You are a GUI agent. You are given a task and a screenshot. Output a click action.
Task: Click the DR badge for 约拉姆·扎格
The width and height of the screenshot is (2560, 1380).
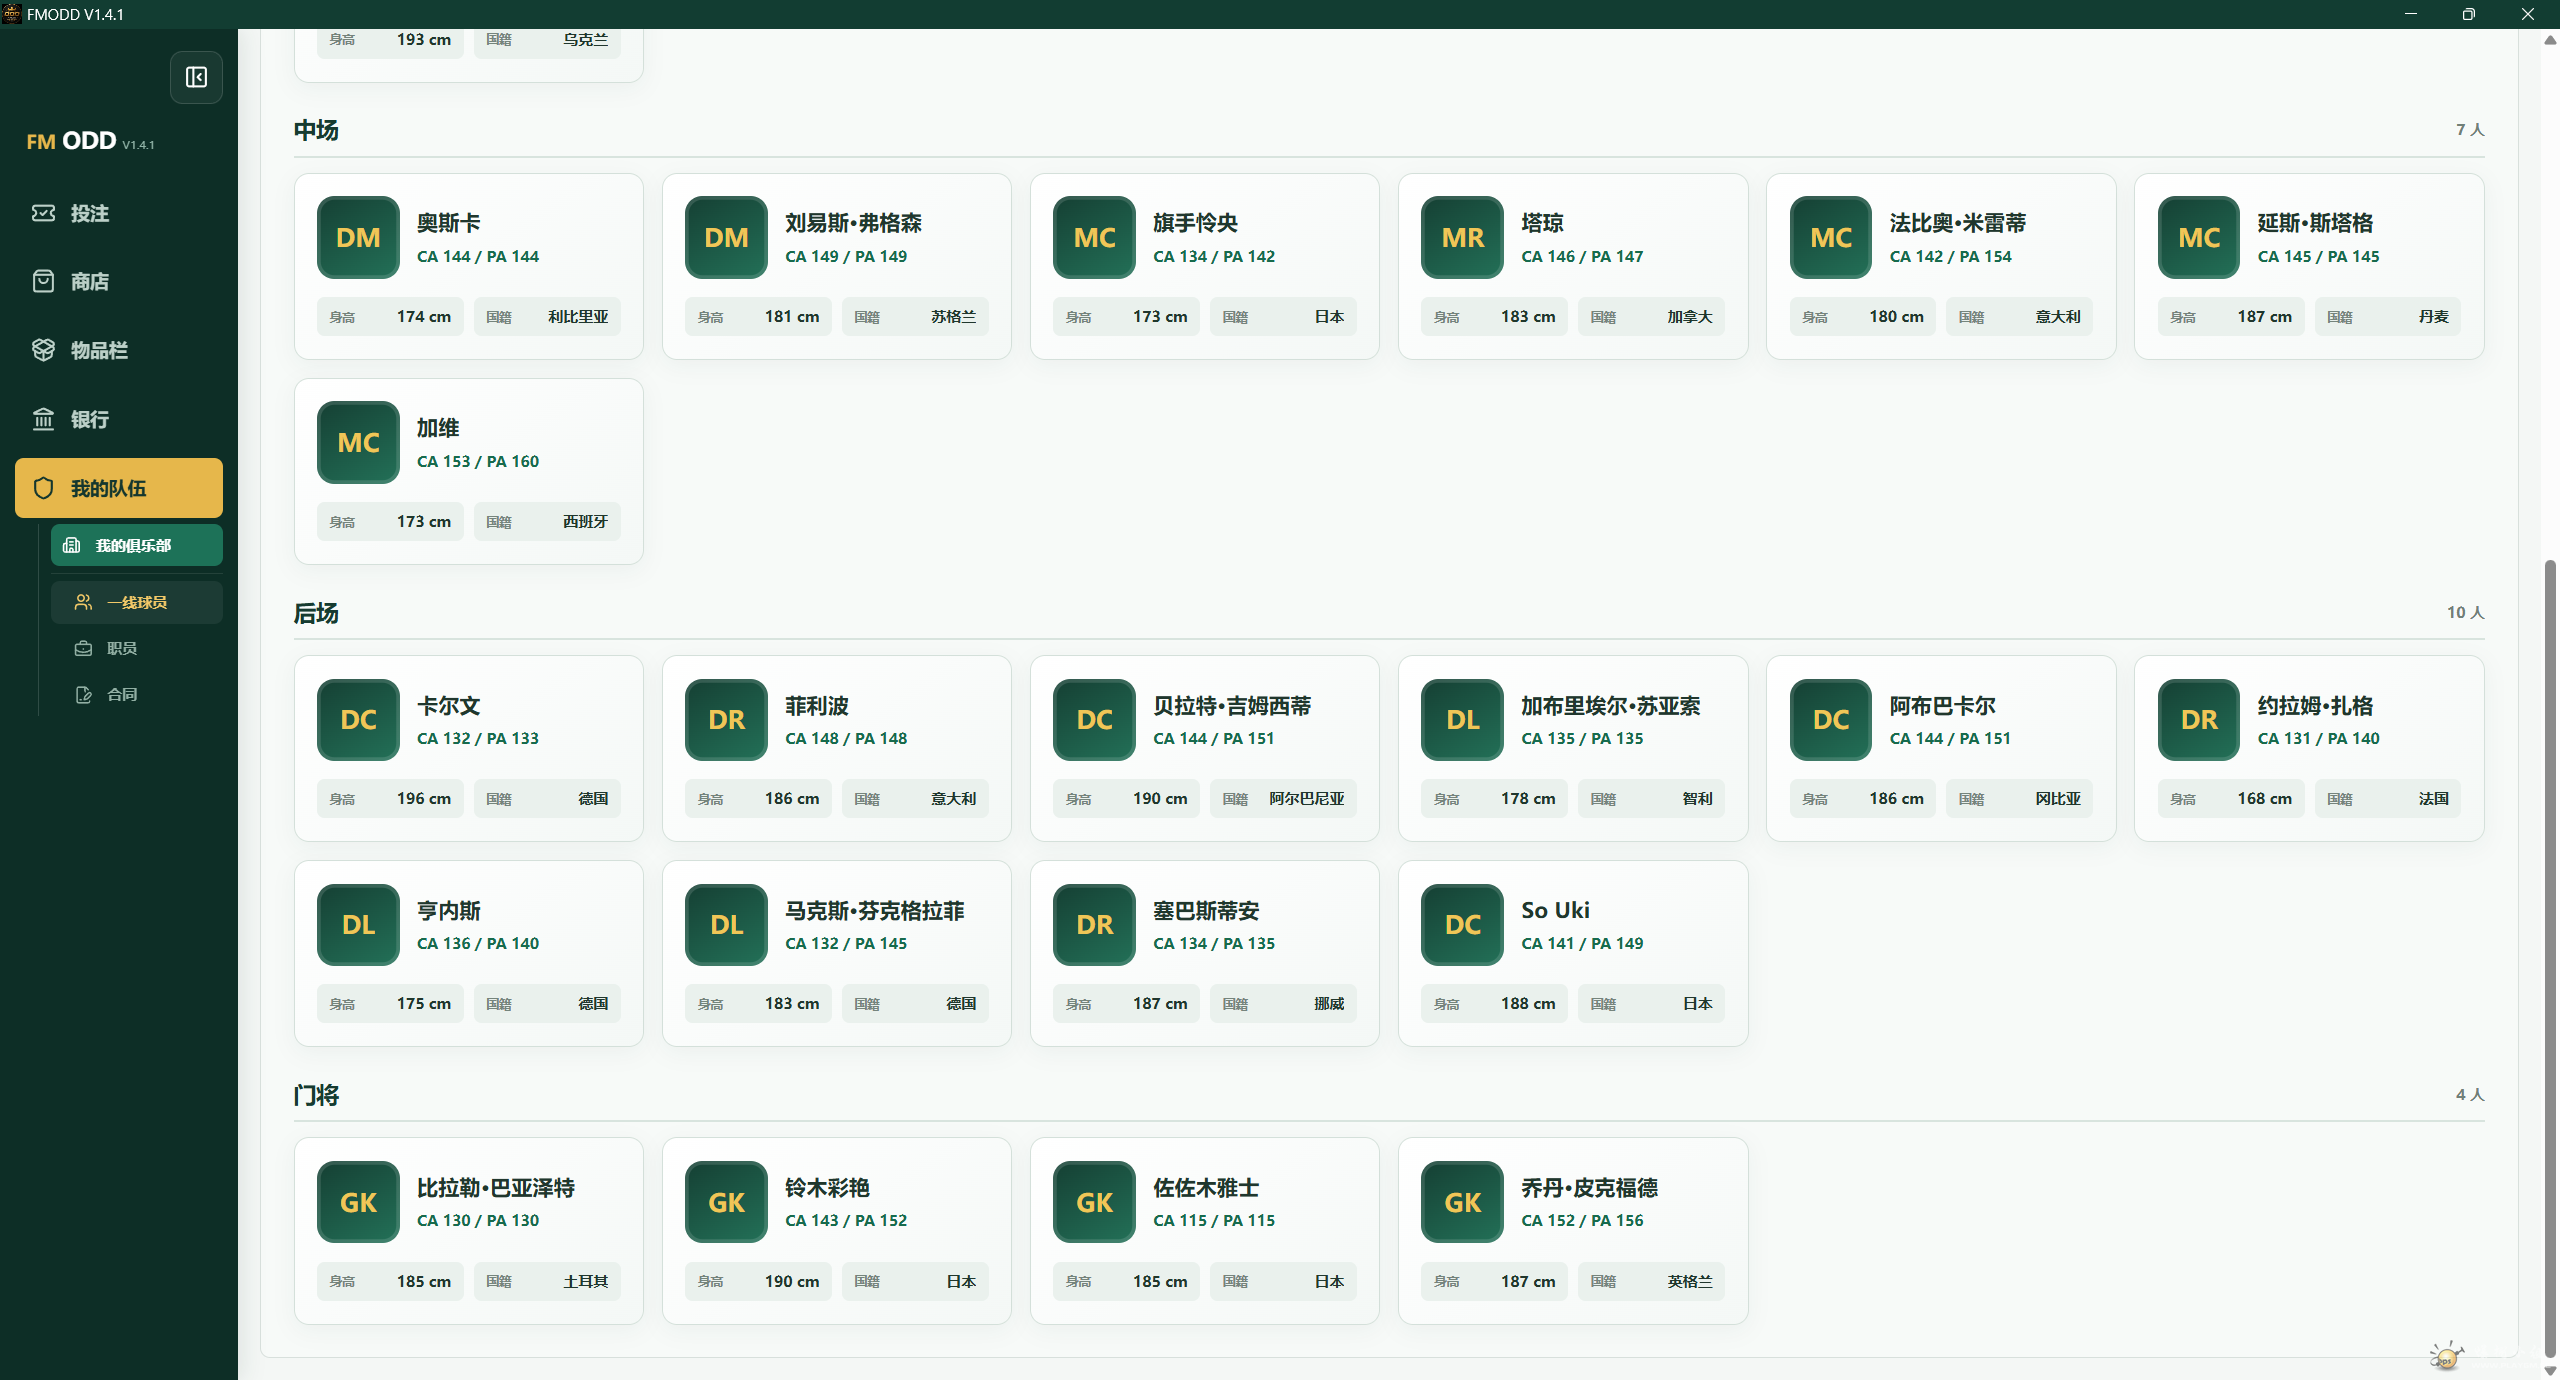pyautogui.click(x=2199, y=720)
